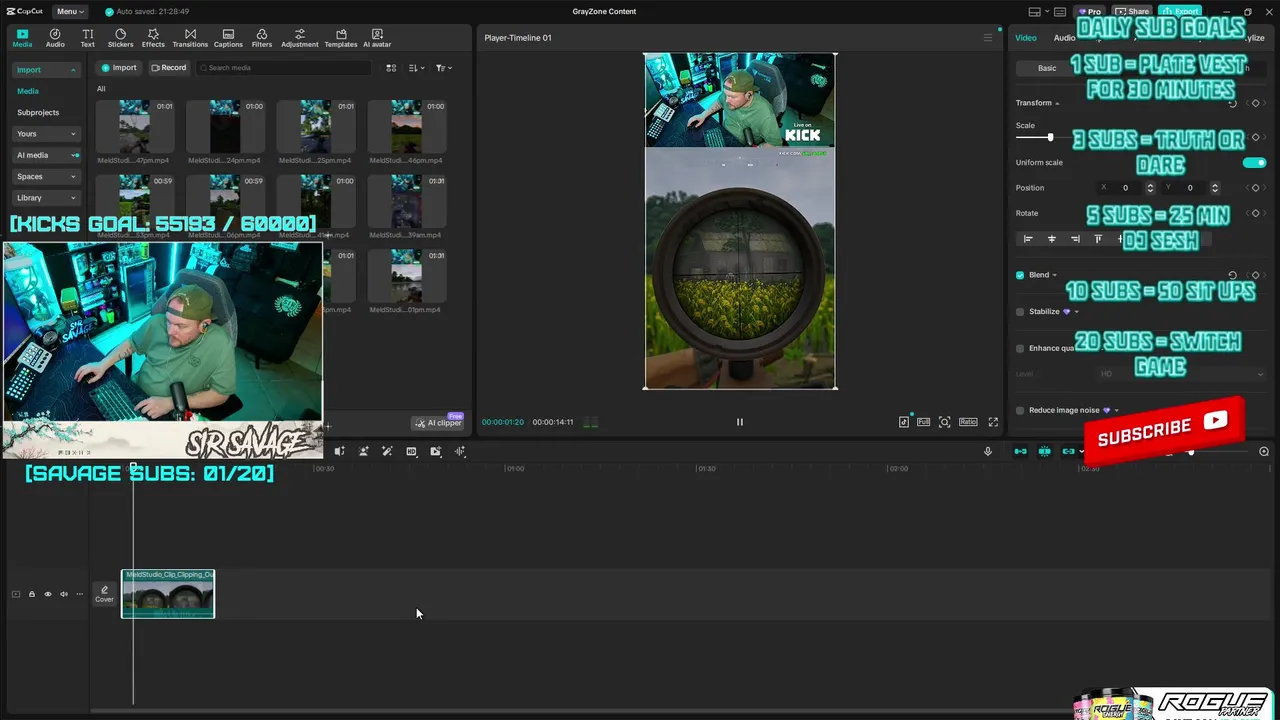Viewport: 1280px width, 720px height.
Task: Open the Filters panel
Action: 262,38
